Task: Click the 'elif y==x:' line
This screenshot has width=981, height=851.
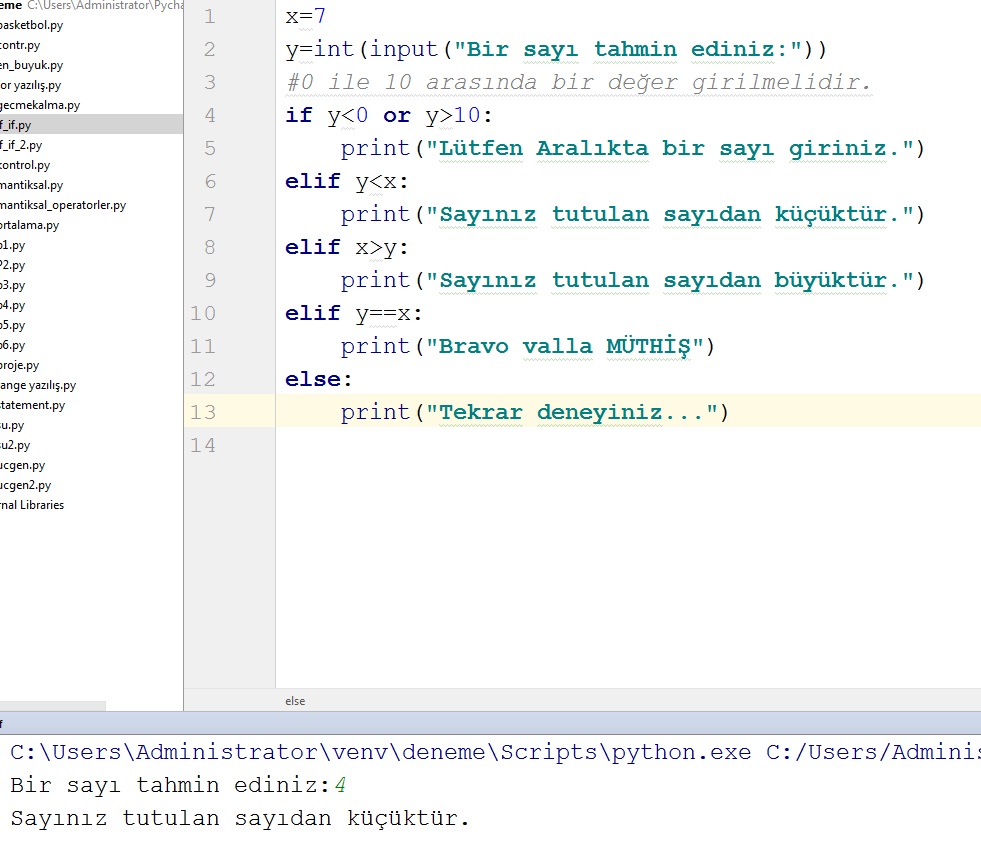Action: tap(353, 313)
